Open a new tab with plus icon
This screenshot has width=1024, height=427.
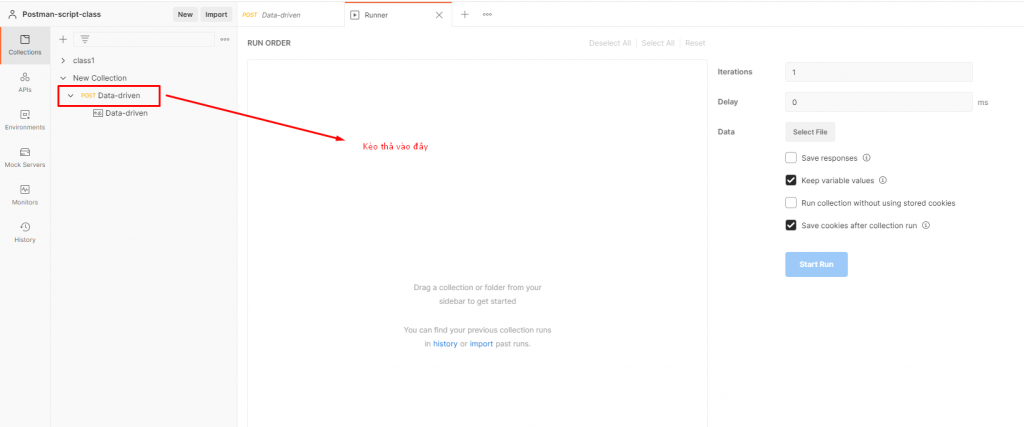click(465, 14)
